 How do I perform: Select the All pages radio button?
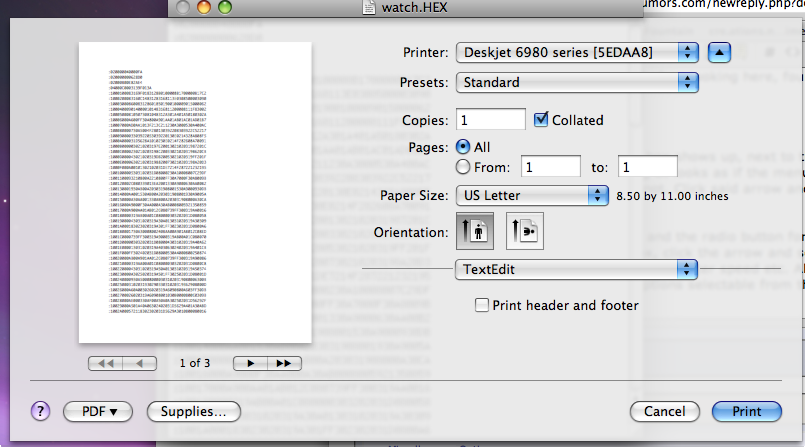[x=463, y=147]
